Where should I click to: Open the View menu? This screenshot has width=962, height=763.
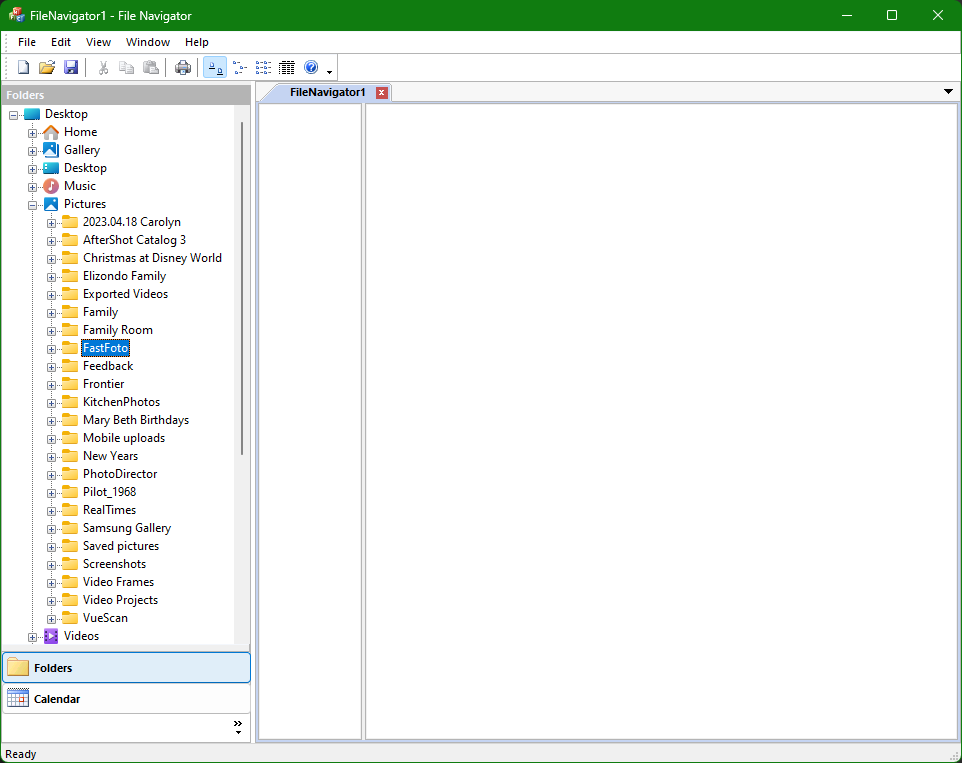pos(97,42)
